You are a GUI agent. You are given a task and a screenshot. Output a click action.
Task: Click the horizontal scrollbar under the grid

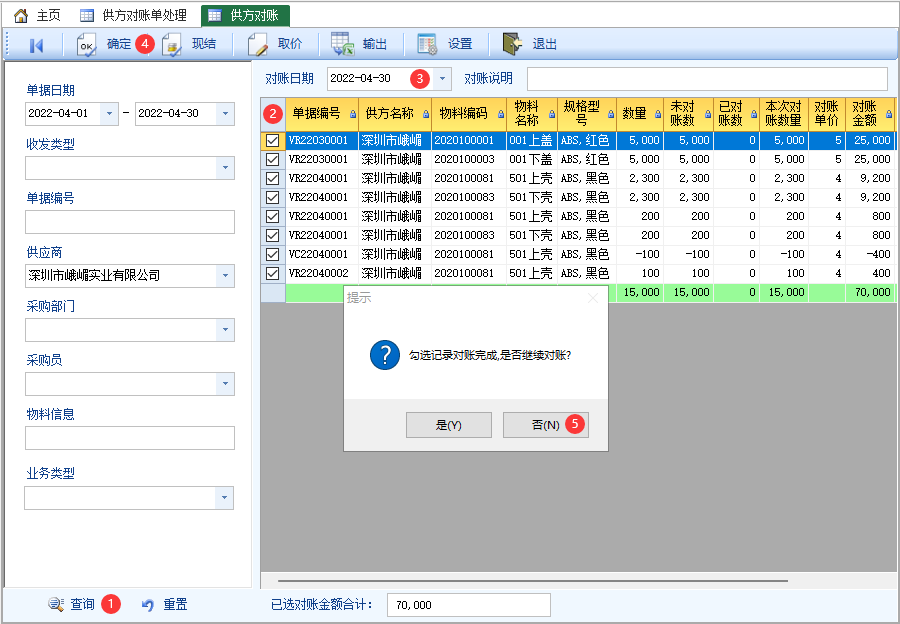tap(533, 580)
